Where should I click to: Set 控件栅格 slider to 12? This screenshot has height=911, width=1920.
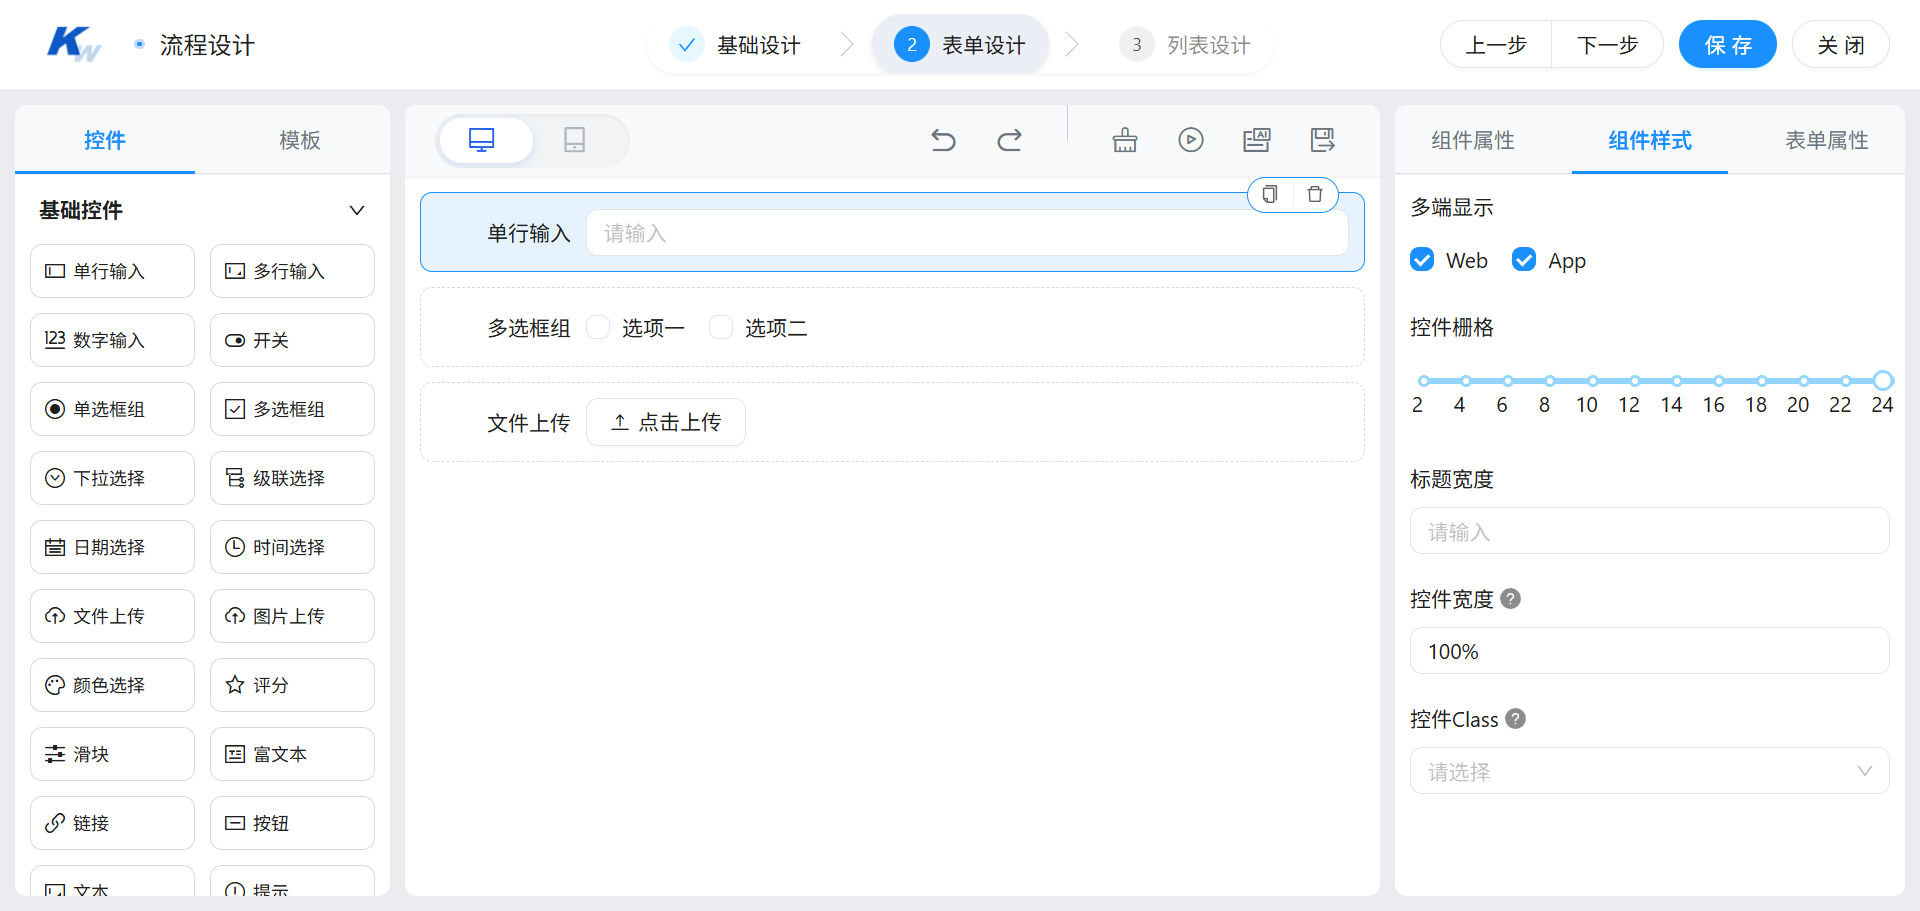tap(1634, 381)
